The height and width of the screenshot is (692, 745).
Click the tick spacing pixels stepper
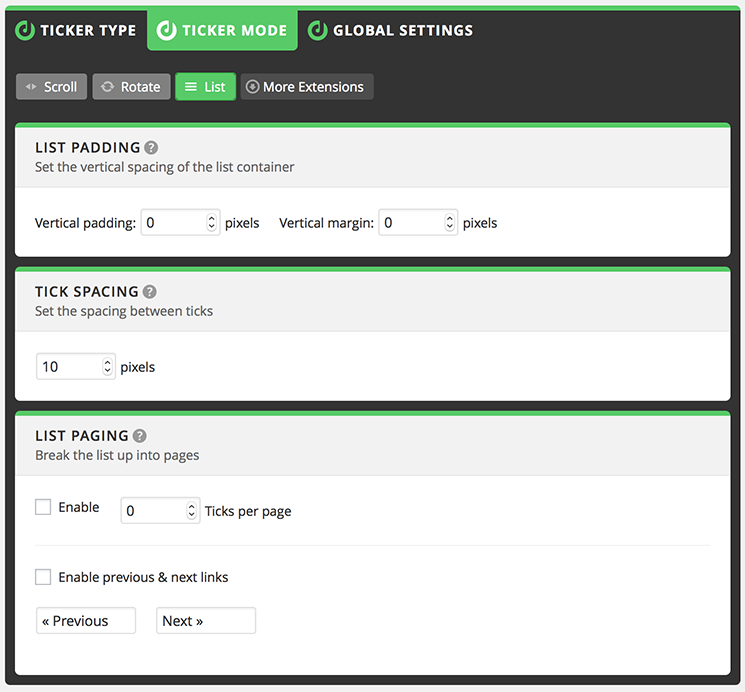coord(107,367)
